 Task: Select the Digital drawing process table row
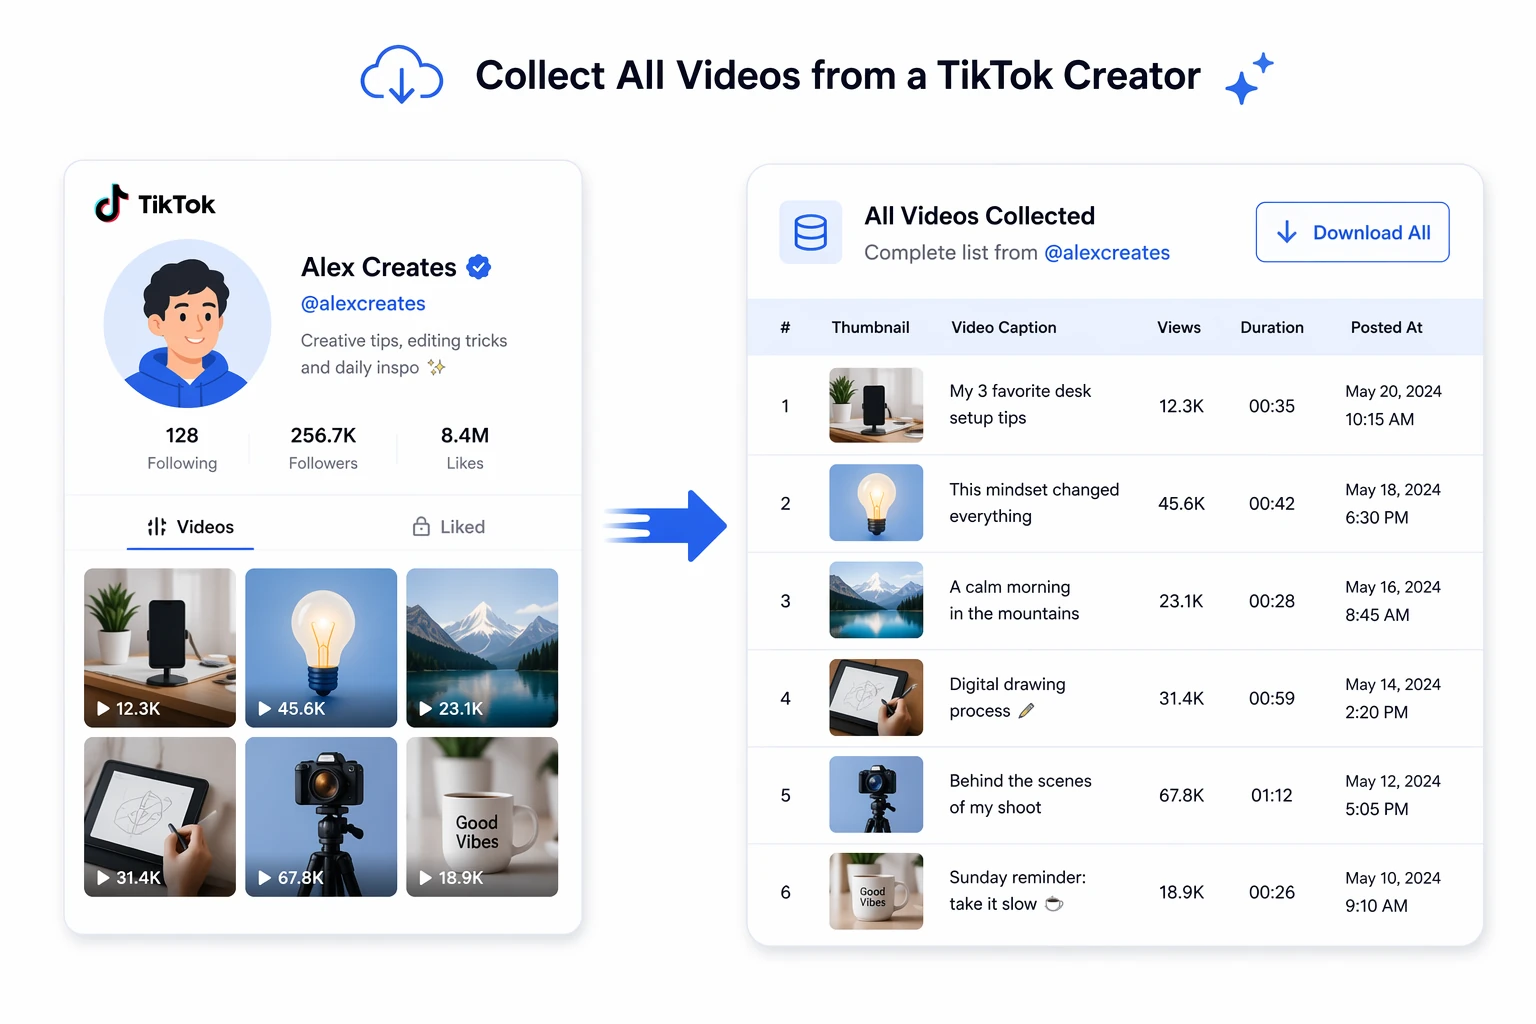pos(1115,698)
